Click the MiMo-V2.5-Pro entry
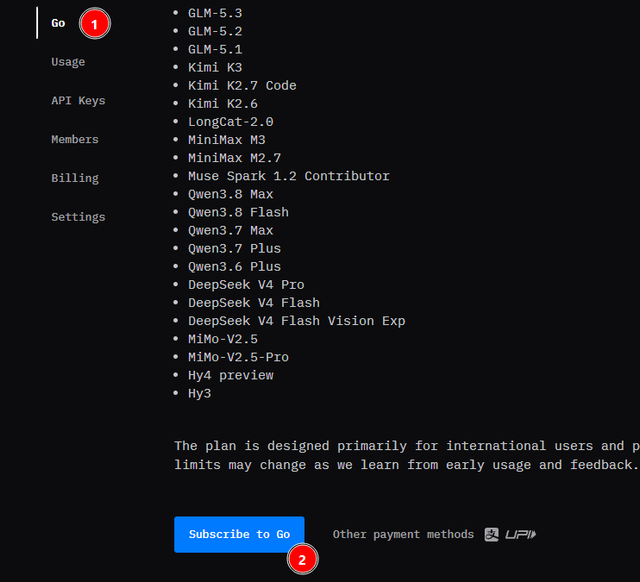 238,357
